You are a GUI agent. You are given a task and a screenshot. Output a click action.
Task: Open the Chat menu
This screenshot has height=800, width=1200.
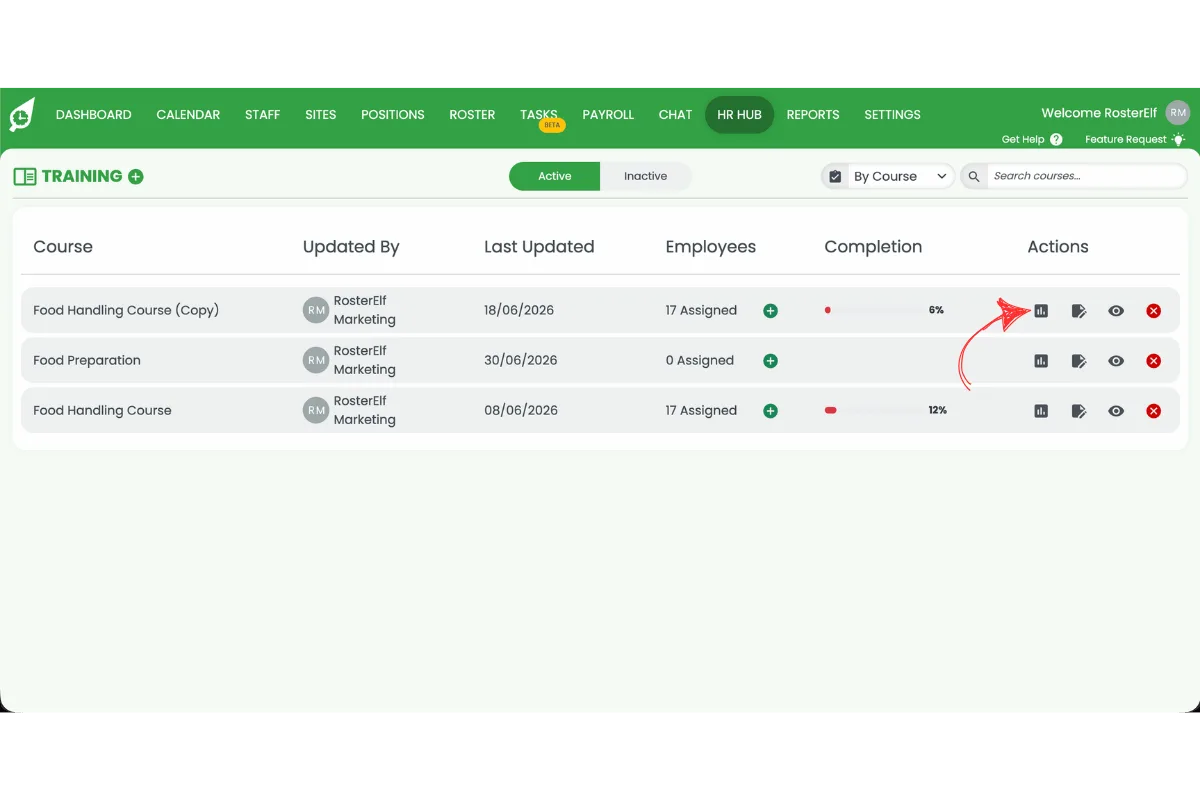[675, 115]
